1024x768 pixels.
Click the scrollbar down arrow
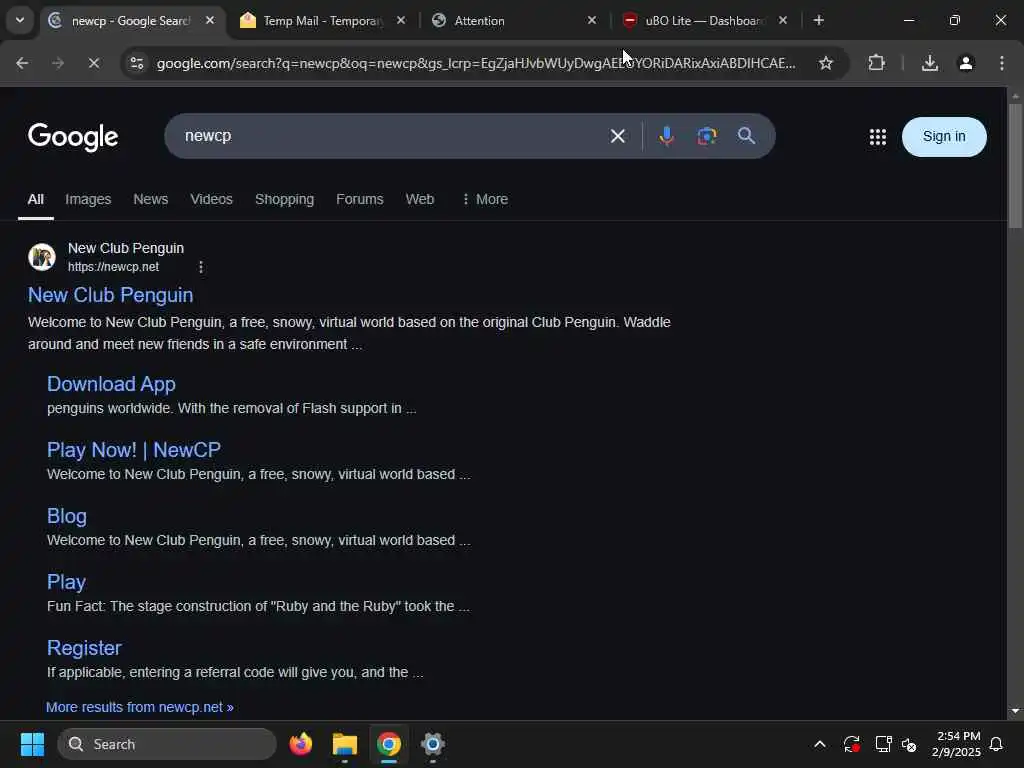pyautogui.click(x=1015, y=711)
